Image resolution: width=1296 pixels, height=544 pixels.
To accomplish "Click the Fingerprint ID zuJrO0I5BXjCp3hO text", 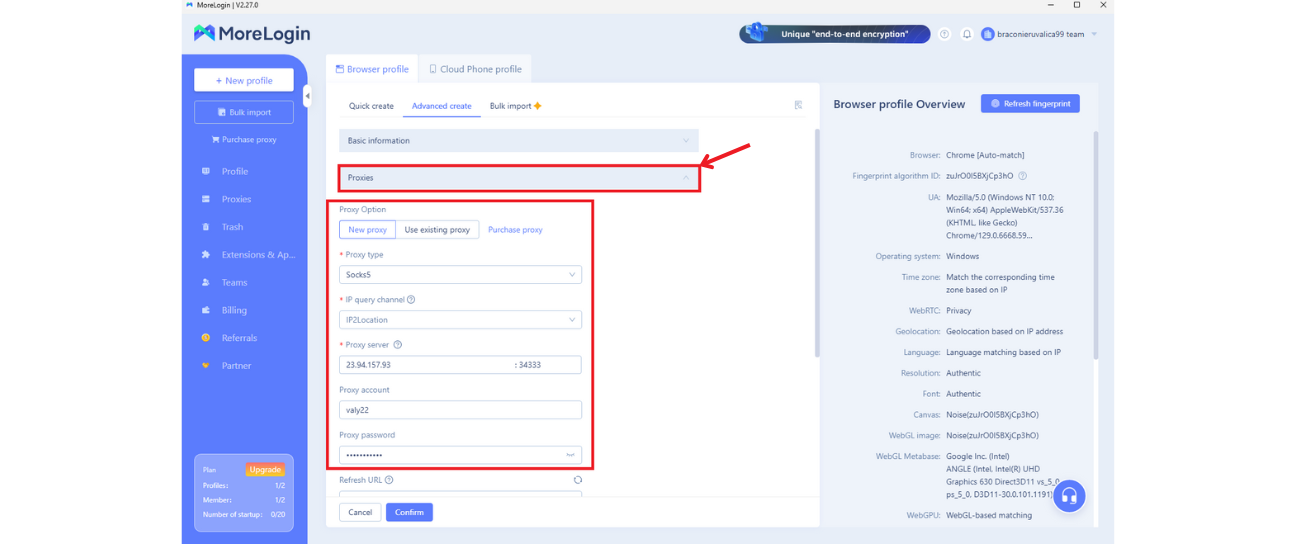I will coord(980,176).
